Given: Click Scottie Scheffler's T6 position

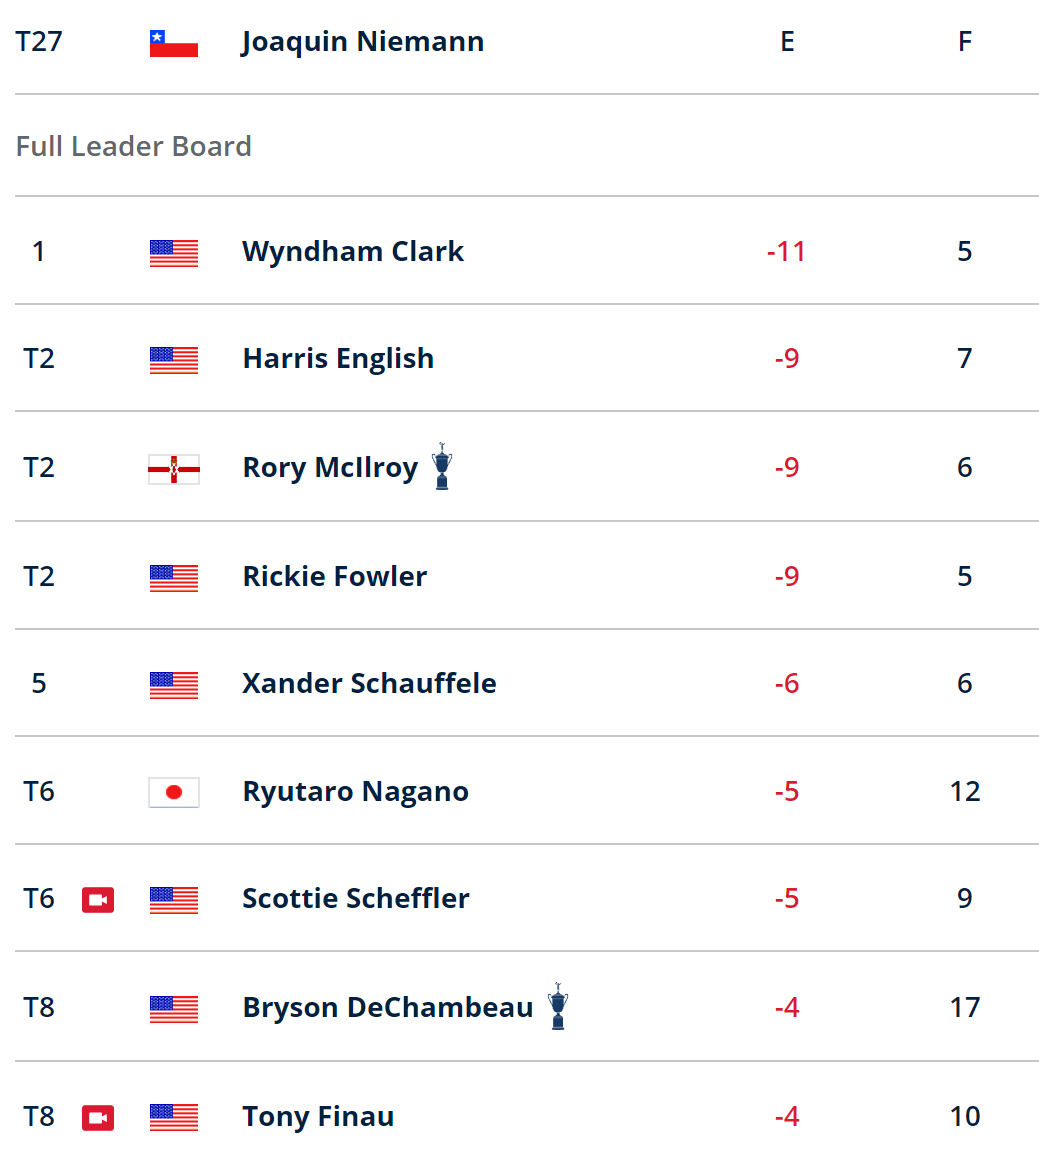Looking at the screenshot, I should [x=39, y=898].
